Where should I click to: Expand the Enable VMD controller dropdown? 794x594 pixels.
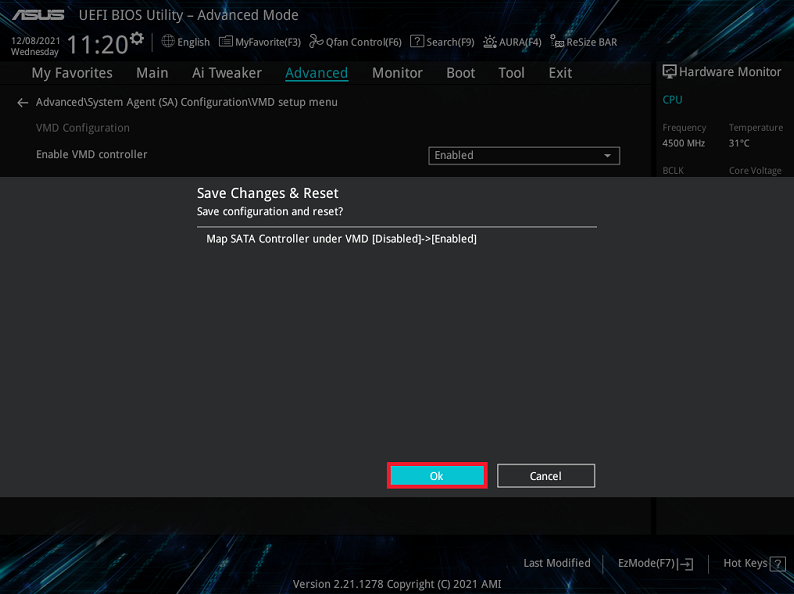[524, 155]
